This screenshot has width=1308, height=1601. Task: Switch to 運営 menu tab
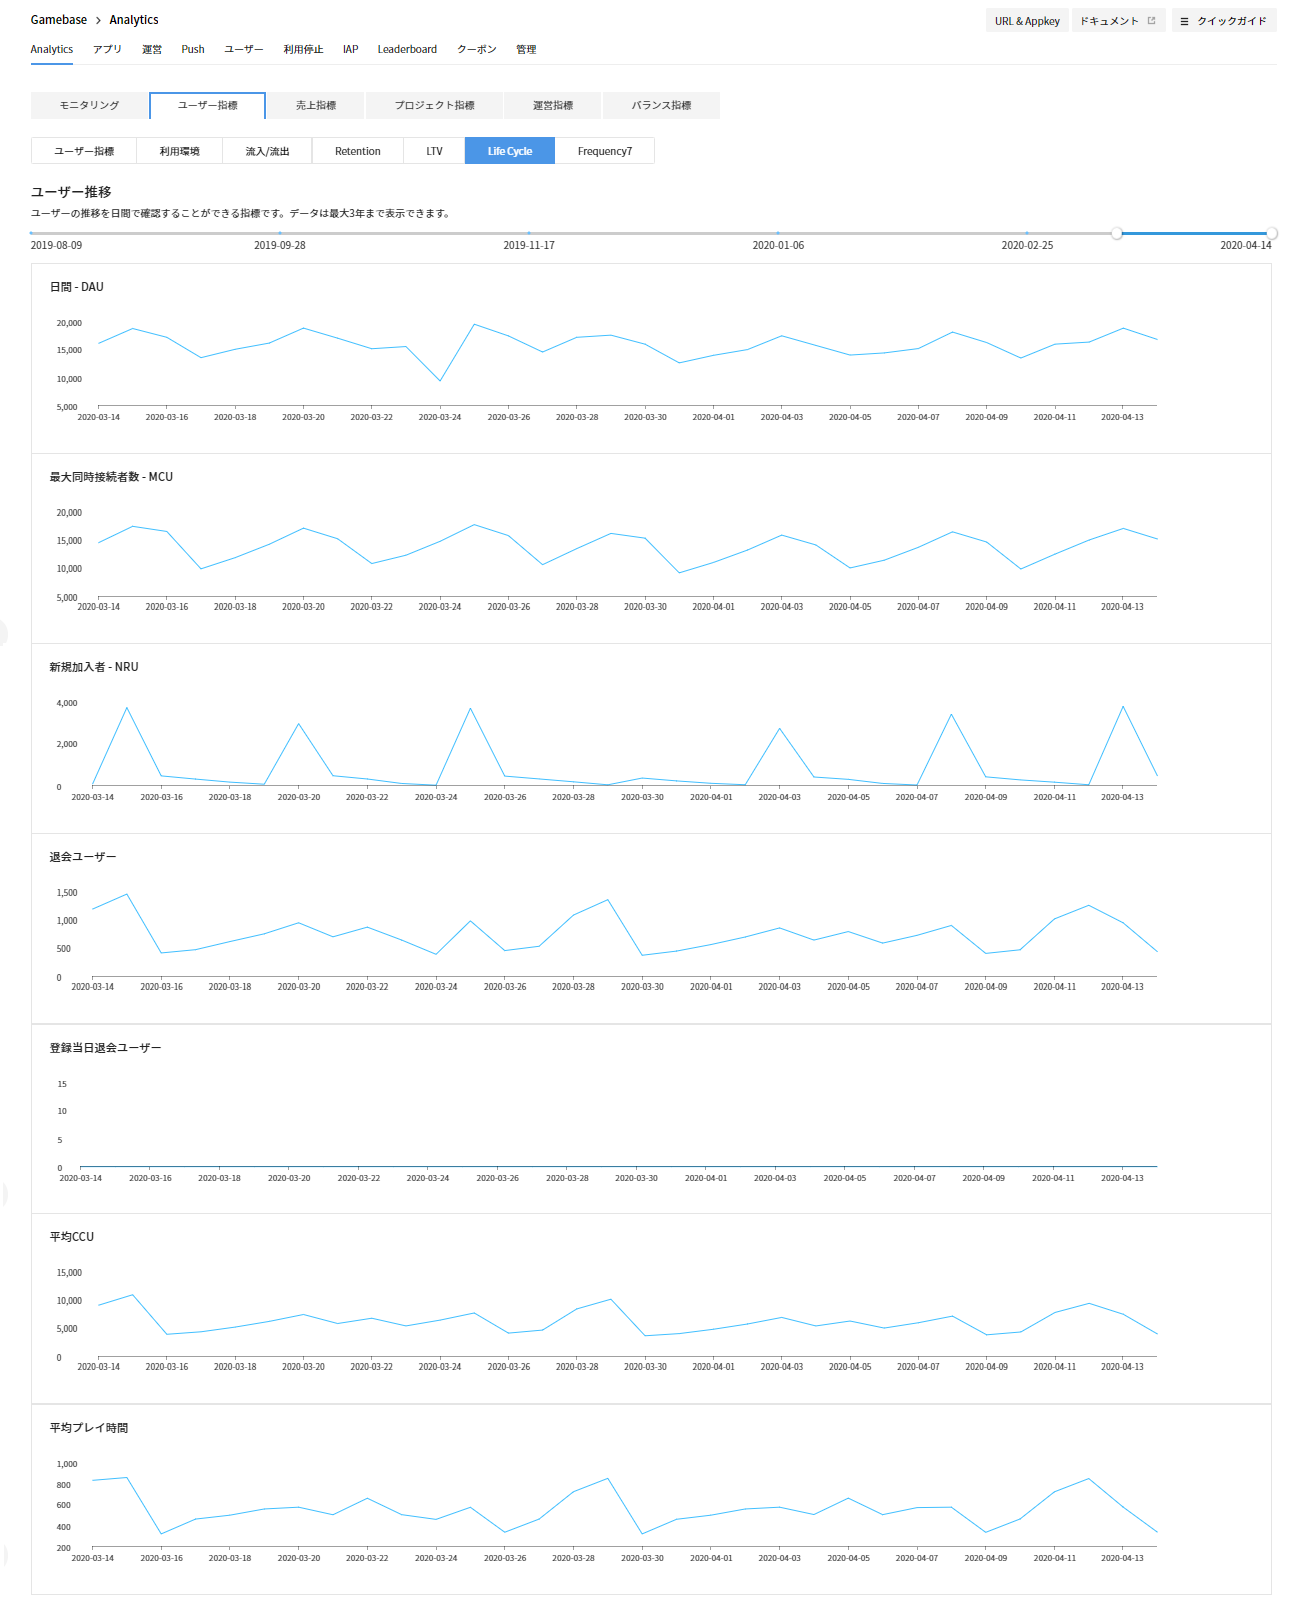pyautogui.click(x=152, y=49)
